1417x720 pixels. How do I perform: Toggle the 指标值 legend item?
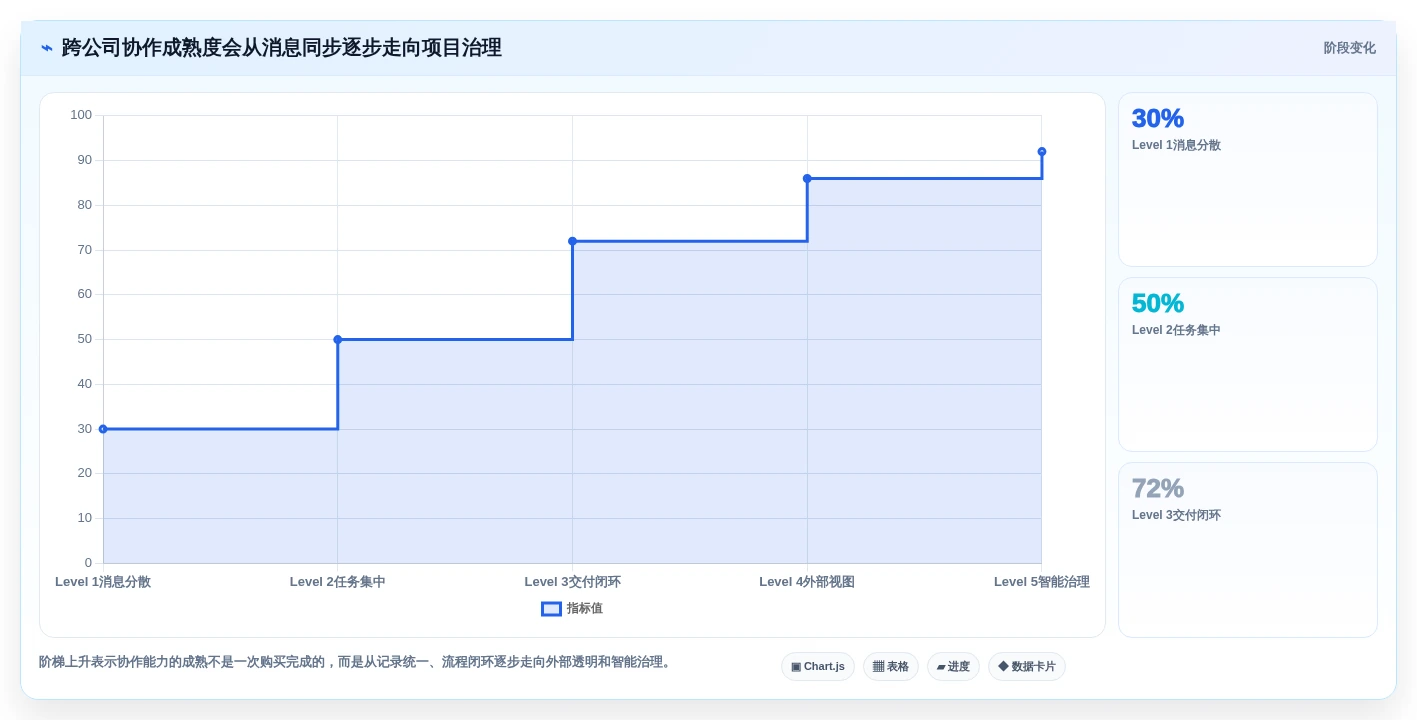[572, 608]
